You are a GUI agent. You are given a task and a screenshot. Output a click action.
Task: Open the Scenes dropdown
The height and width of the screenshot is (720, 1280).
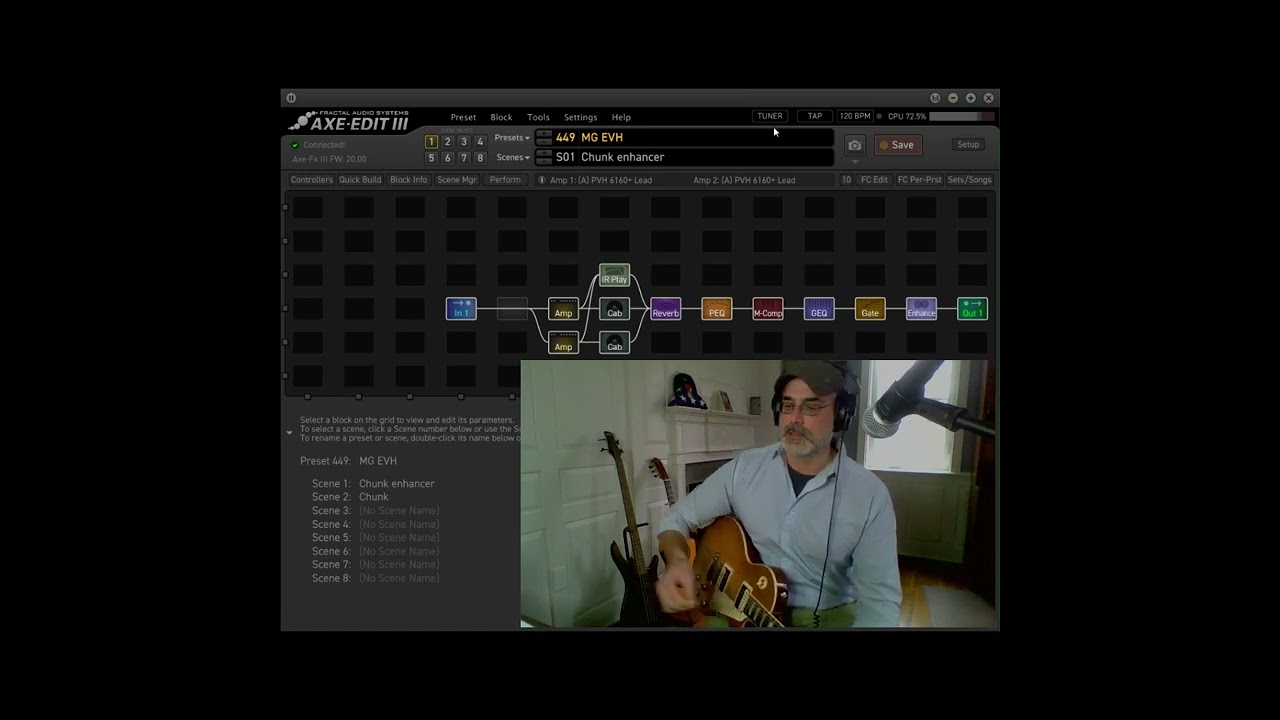coord(513,157)
